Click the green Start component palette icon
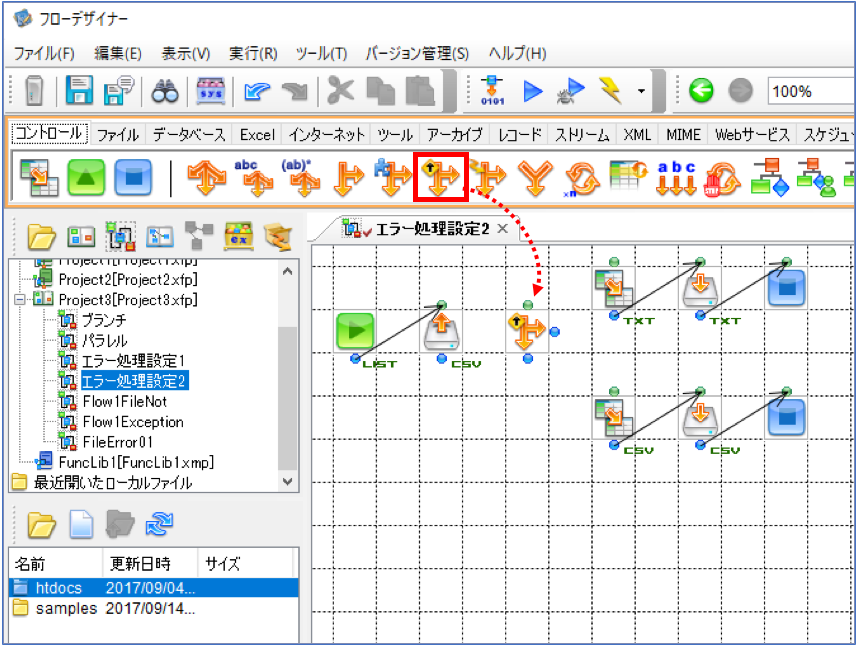Viewport: 858px width, 647px height. click(x=86, y=177)
